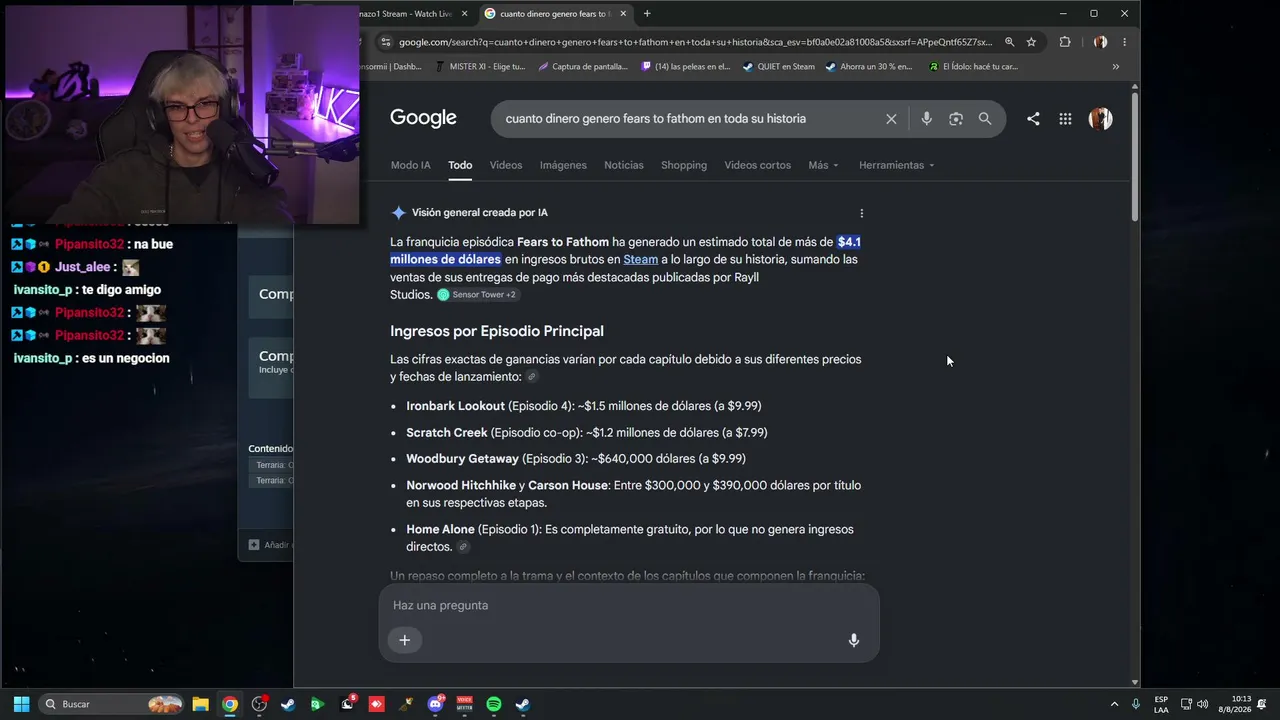Open the Captura de pantalla bookmark
Viewport: 1280px width, 720px height.
click(583, 67)
